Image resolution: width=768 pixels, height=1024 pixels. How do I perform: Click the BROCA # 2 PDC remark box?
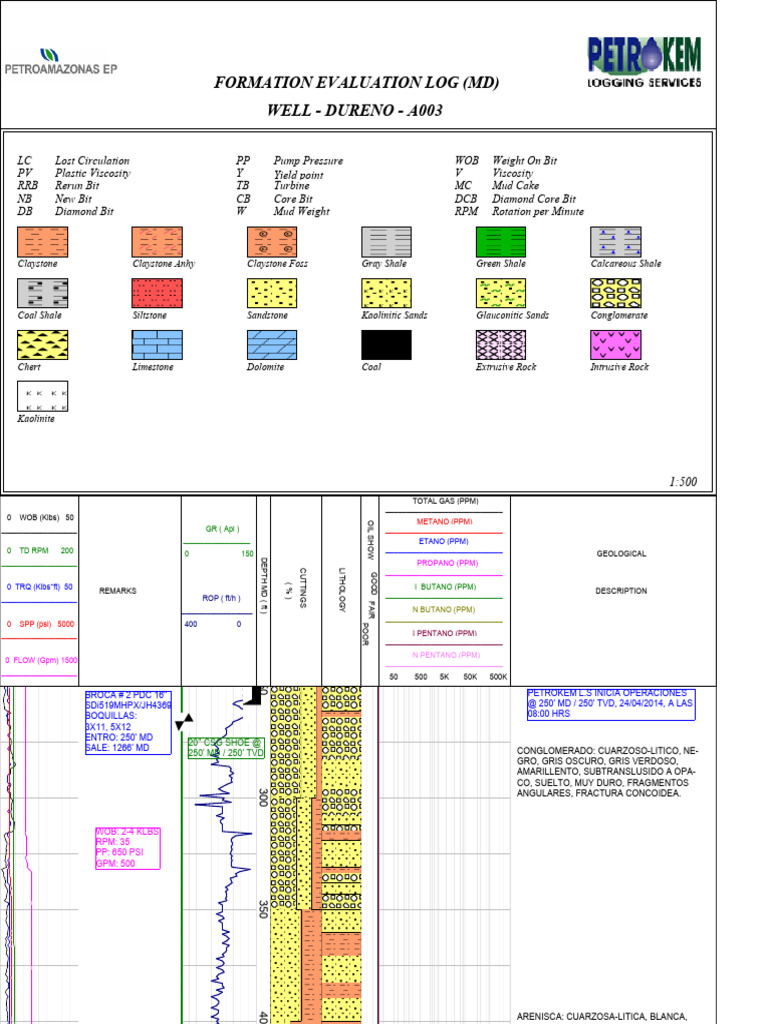(x=128, y=722)
